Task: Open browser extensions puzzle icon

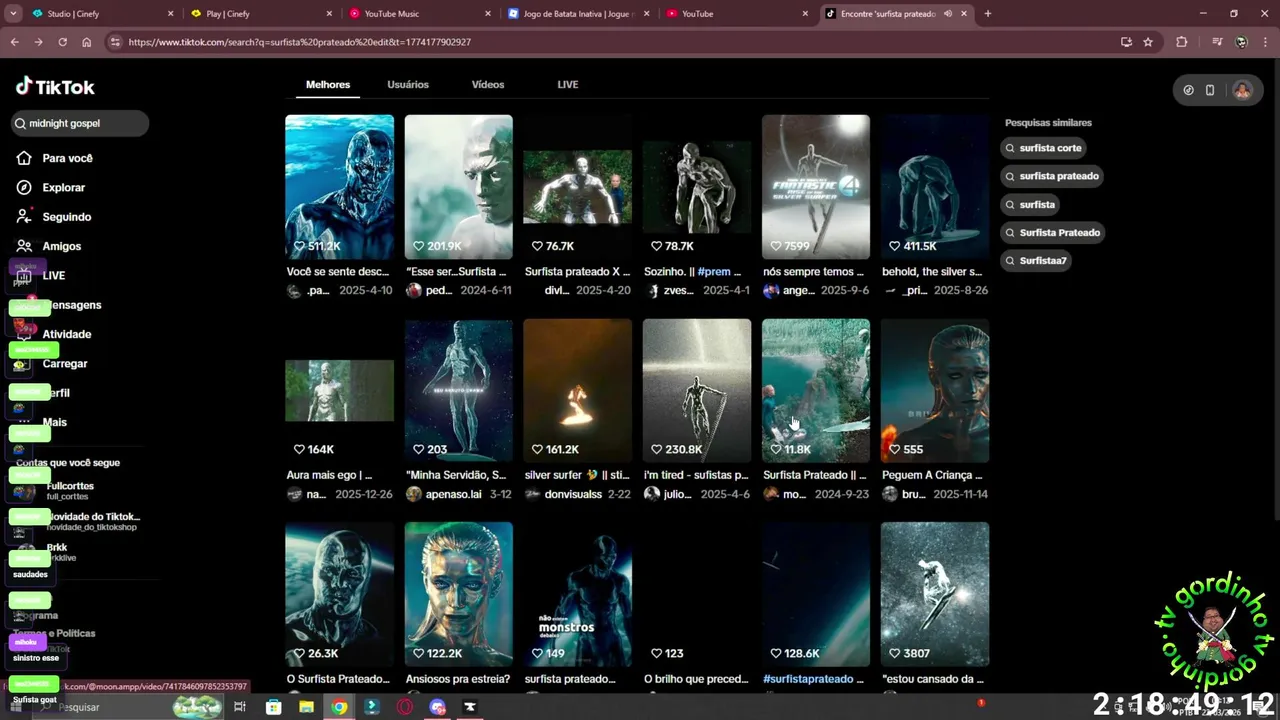Action: point(1182,42)
